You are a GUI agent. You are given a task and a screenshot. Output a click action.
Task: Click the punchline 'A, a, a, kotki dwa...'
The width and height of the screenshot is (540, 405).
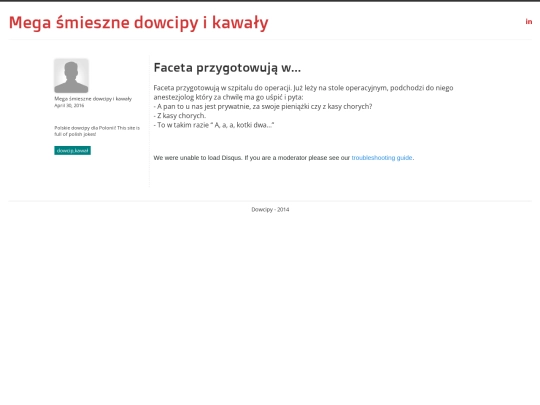click(244, 125)
